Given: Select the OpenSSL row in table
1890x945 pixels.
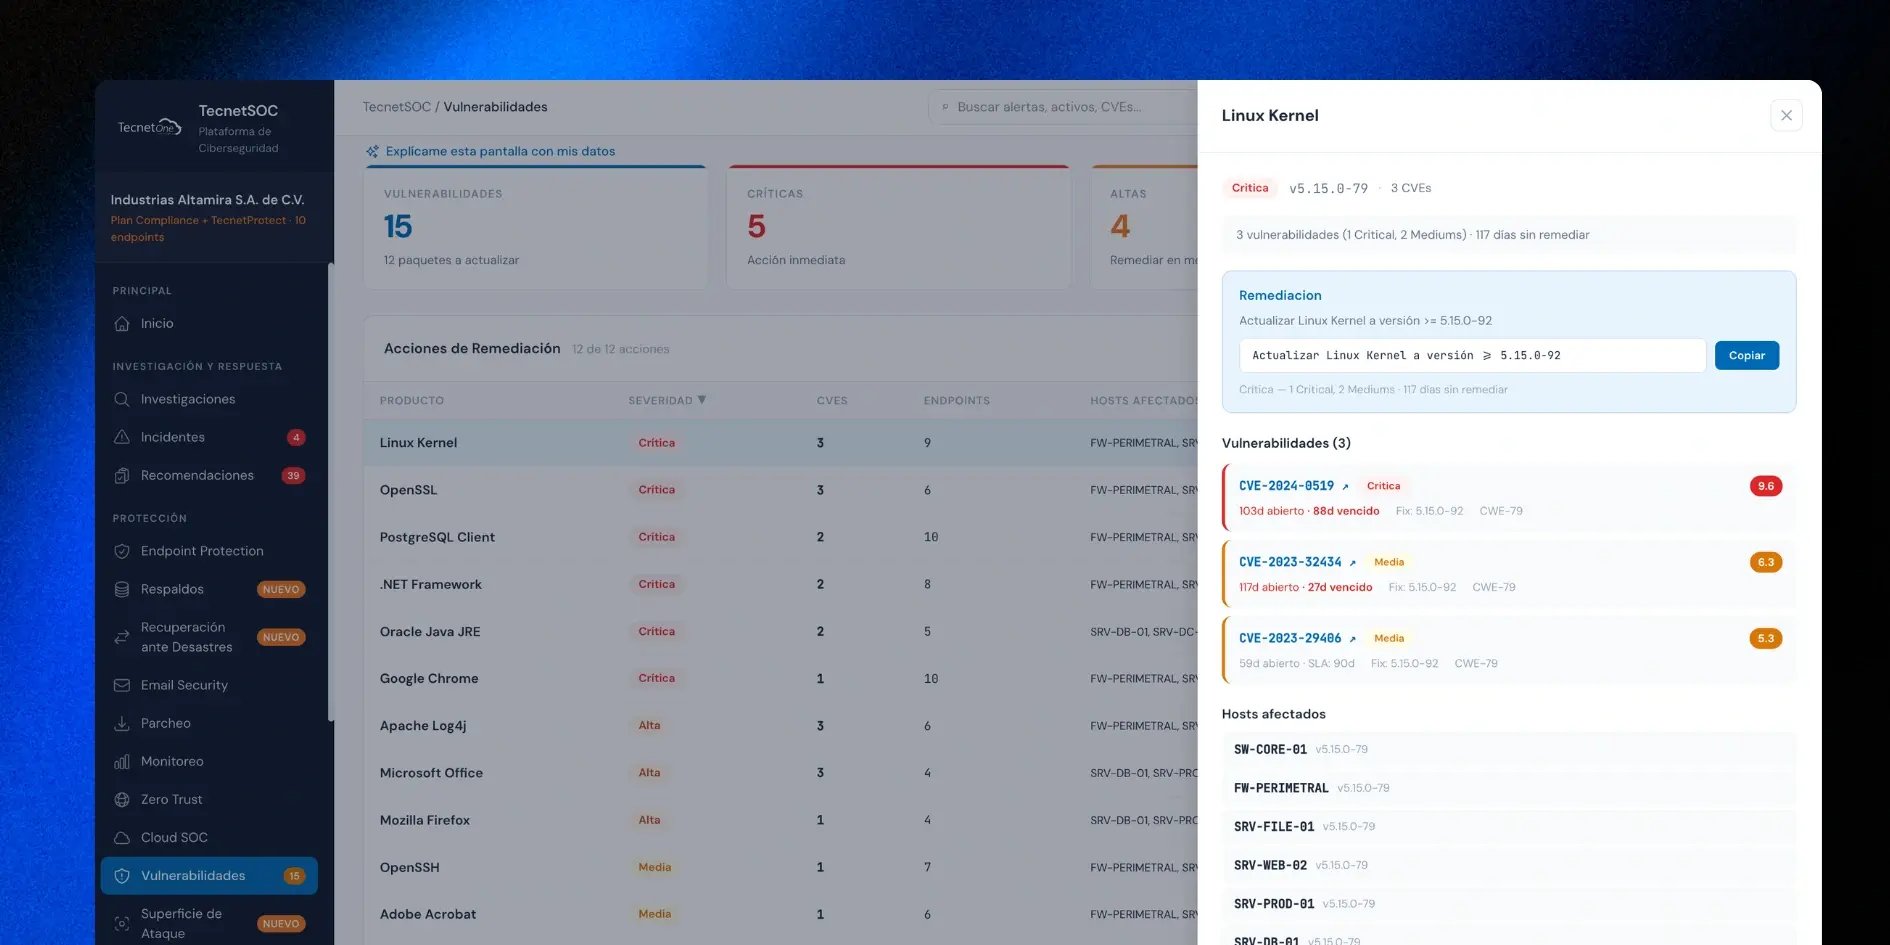Looking at the screenshot, I should point(781,490).
